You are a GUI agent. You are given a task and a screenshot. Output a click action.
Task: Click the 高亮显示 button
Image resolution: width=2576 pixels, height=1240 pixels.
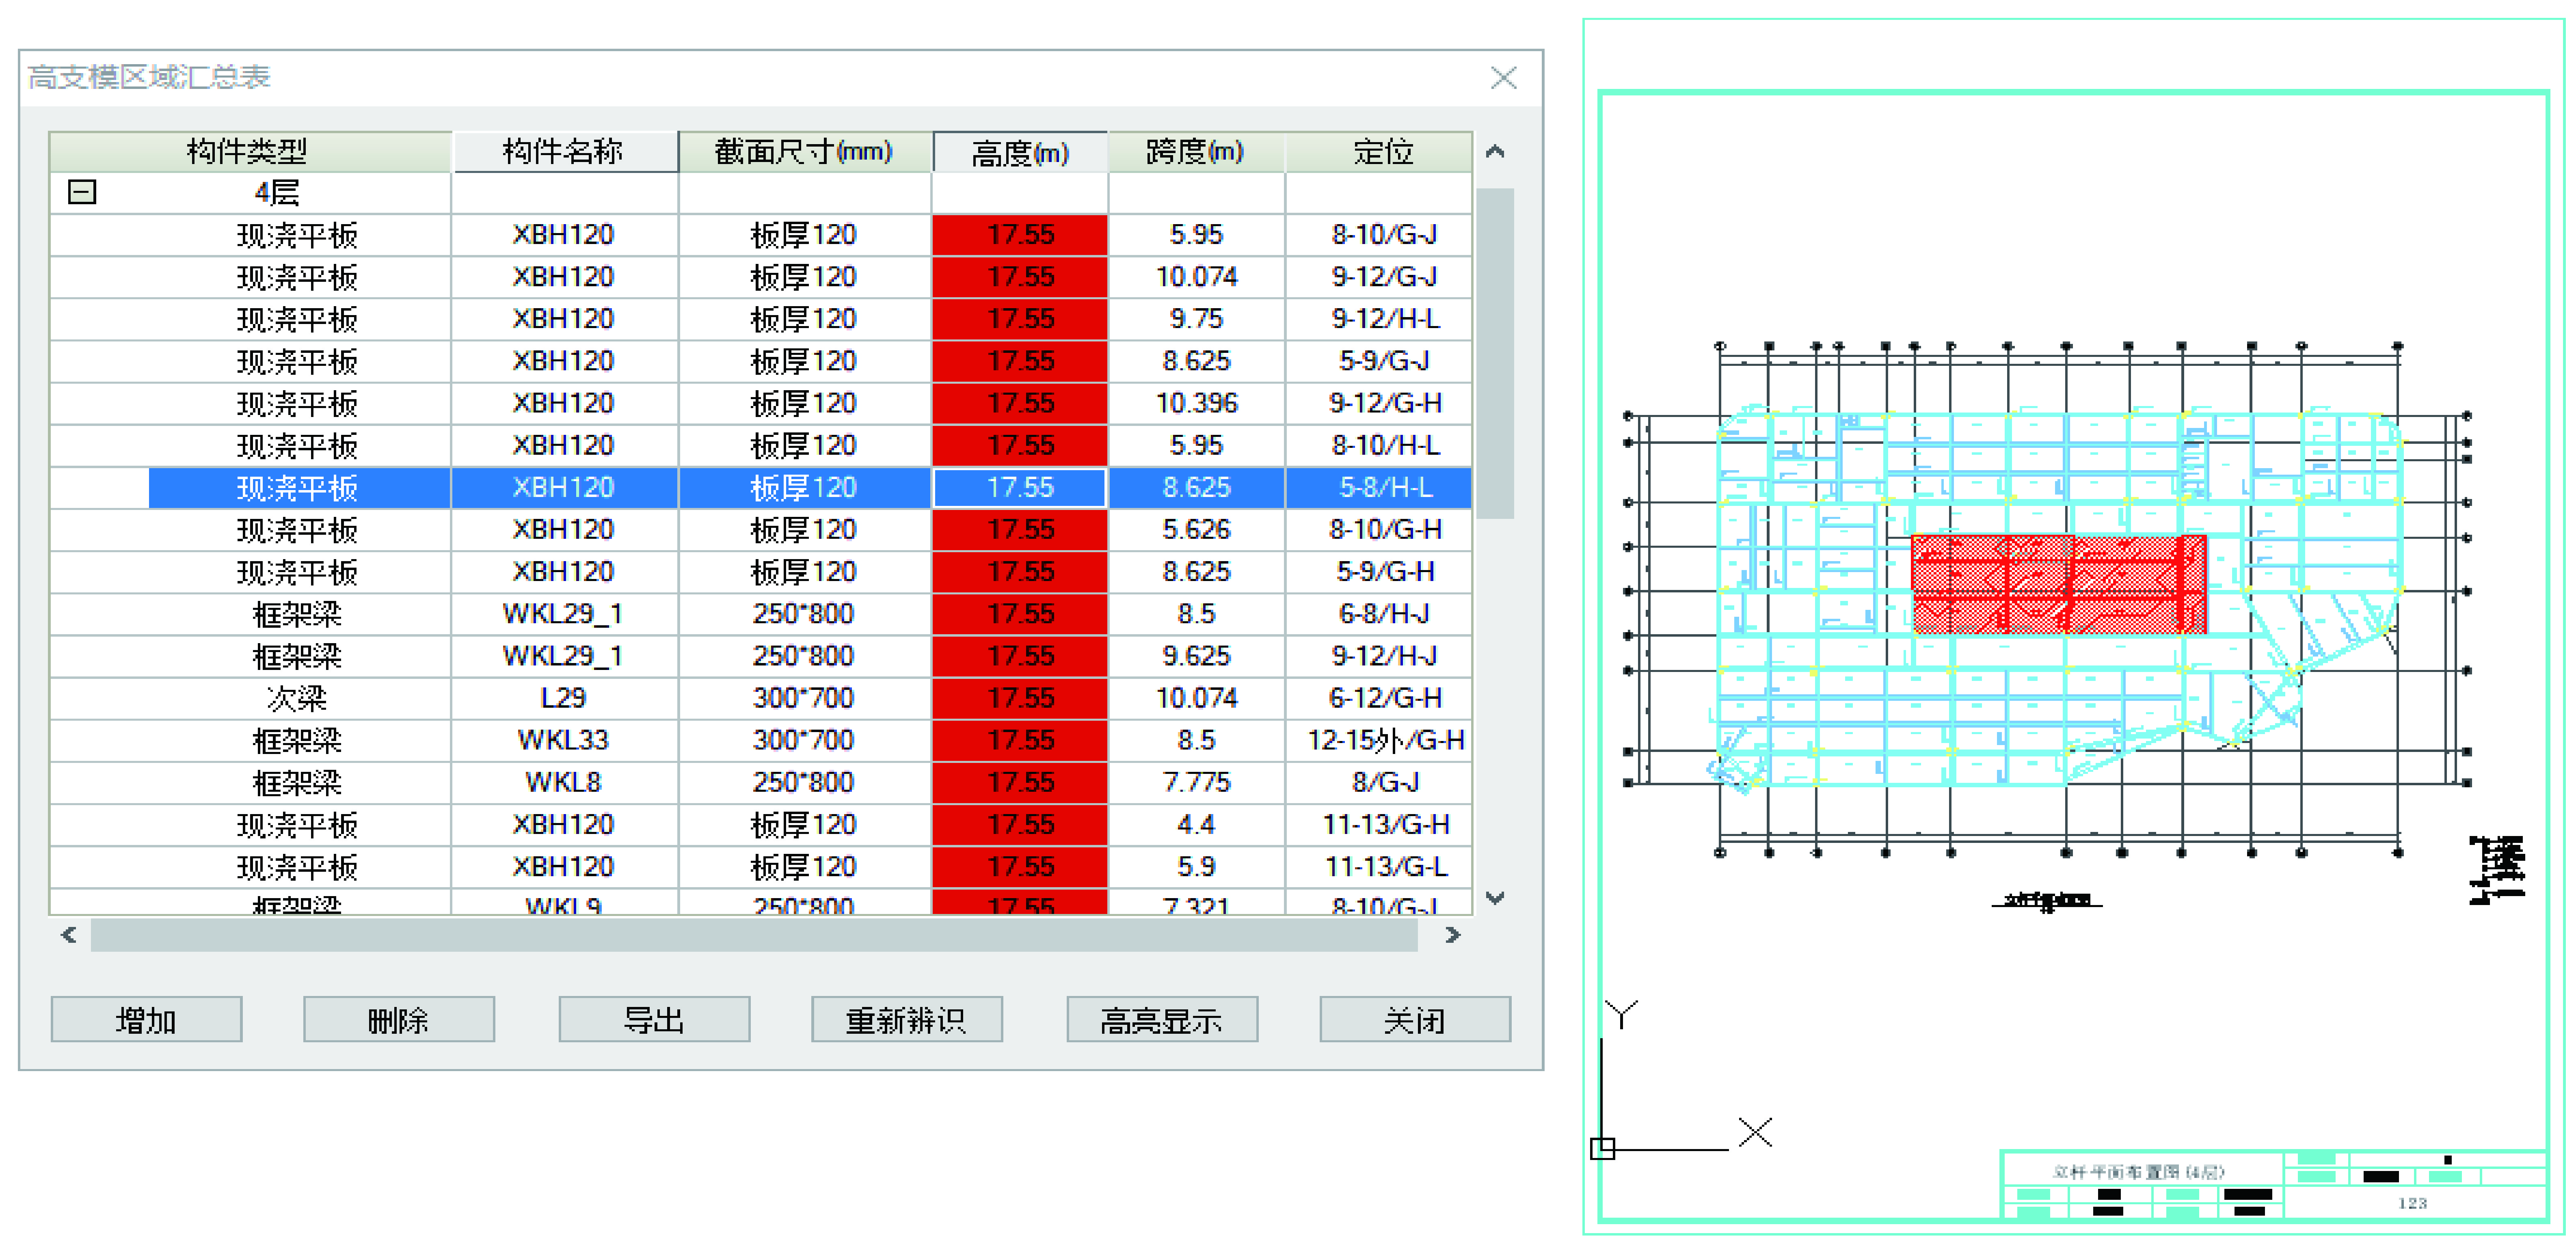pos(1162,1020)
